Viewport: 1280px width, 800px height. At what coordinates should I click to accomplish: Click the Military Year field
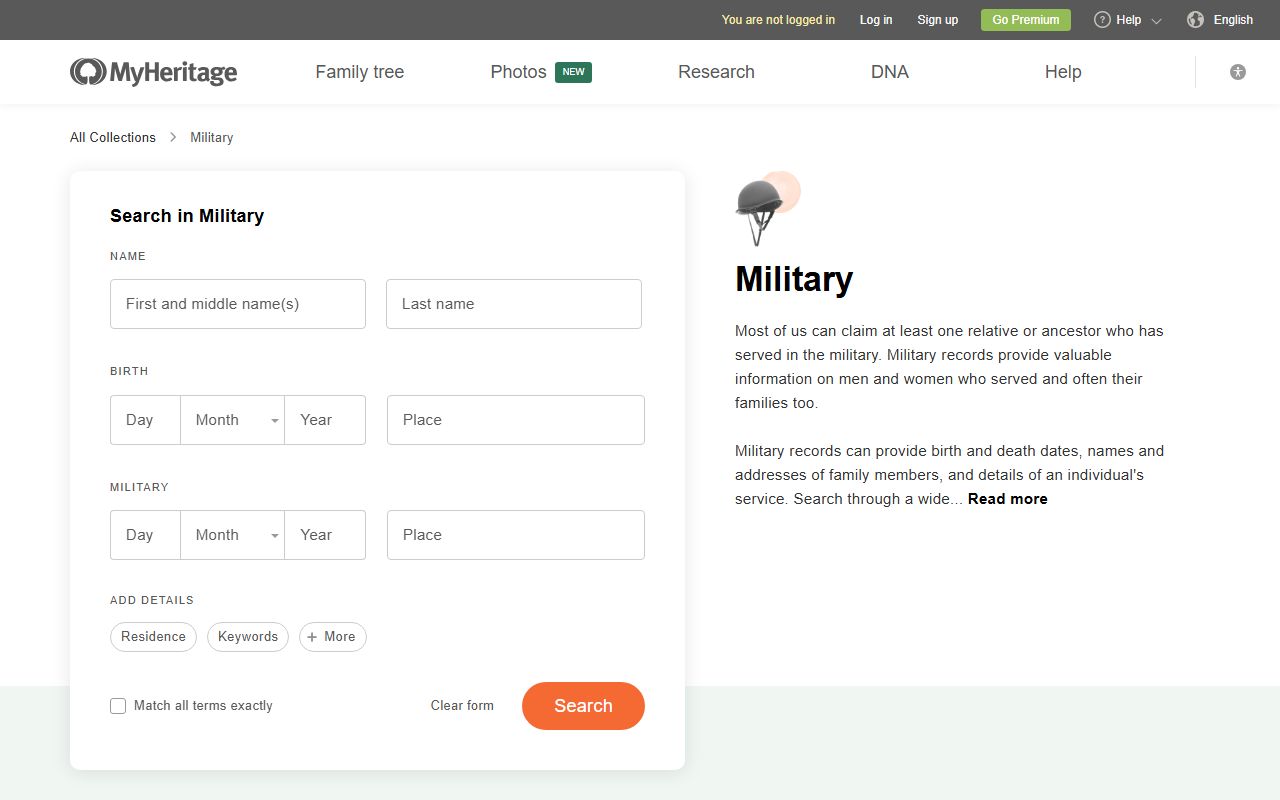click(x=325, y=535)
